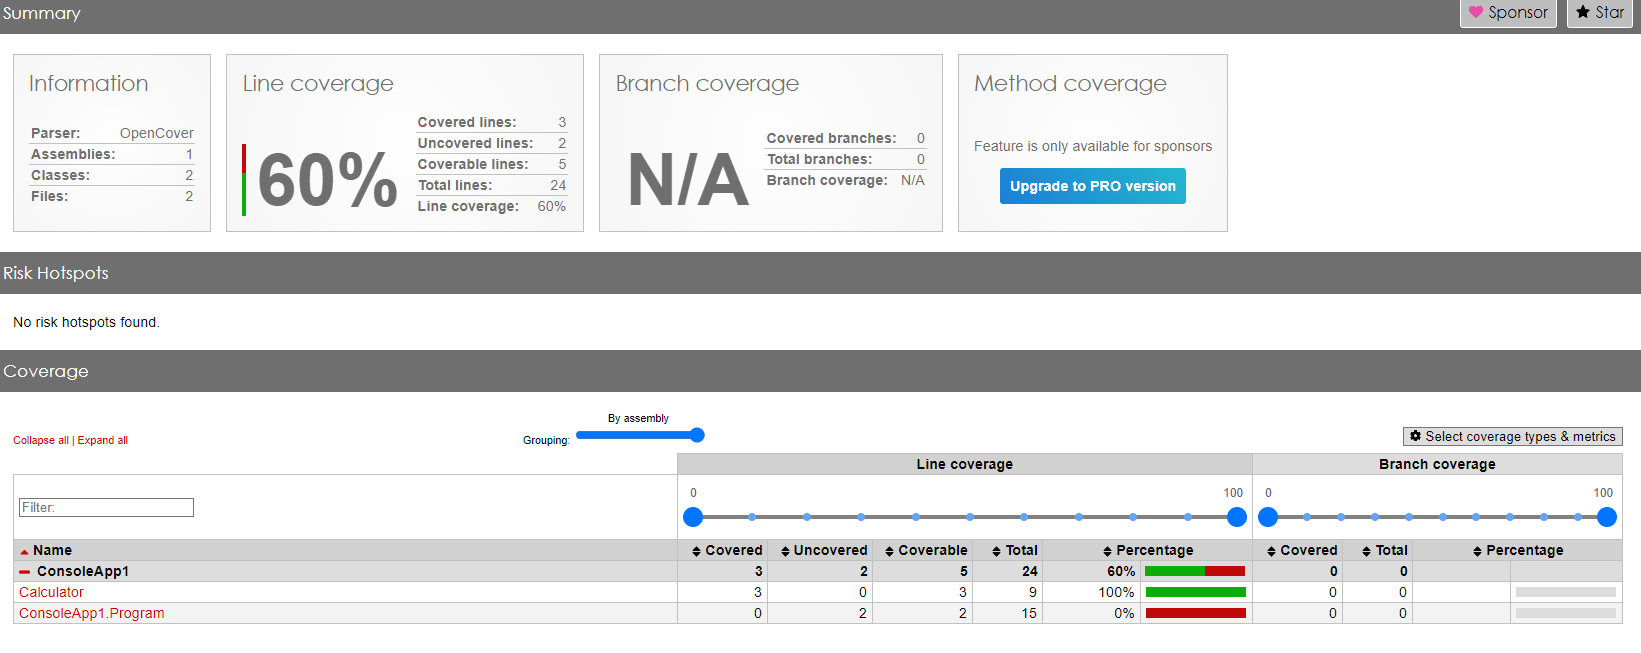
Task: Sort by branch coverage Percentage column
Action: pyautogui.click(x=1517, y=550)
